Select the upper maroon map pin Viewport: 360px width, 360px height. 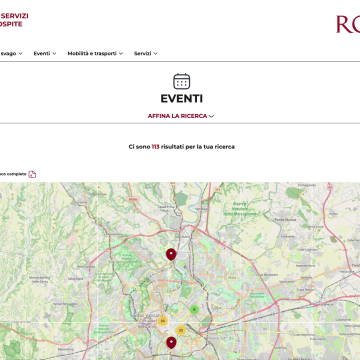(171, 254)
